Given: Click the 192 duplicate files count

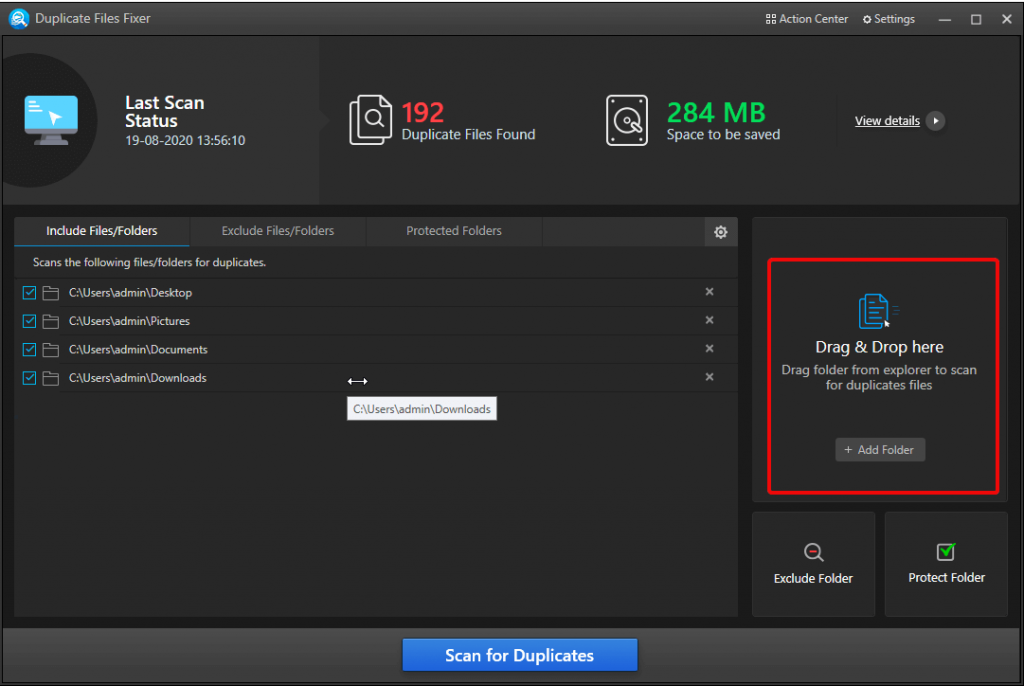Looking at the screenshot, I should coord(423,113).
